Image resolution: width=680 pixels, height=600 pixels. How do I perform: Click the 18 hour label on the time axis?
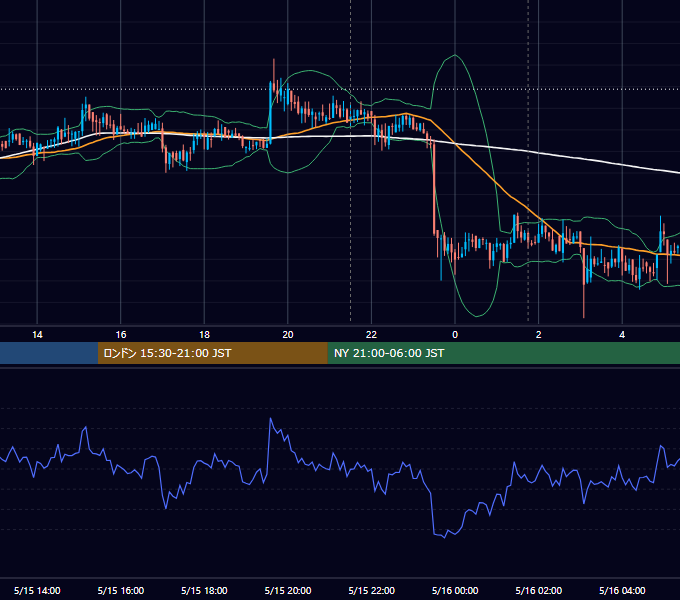pos(204,335)
